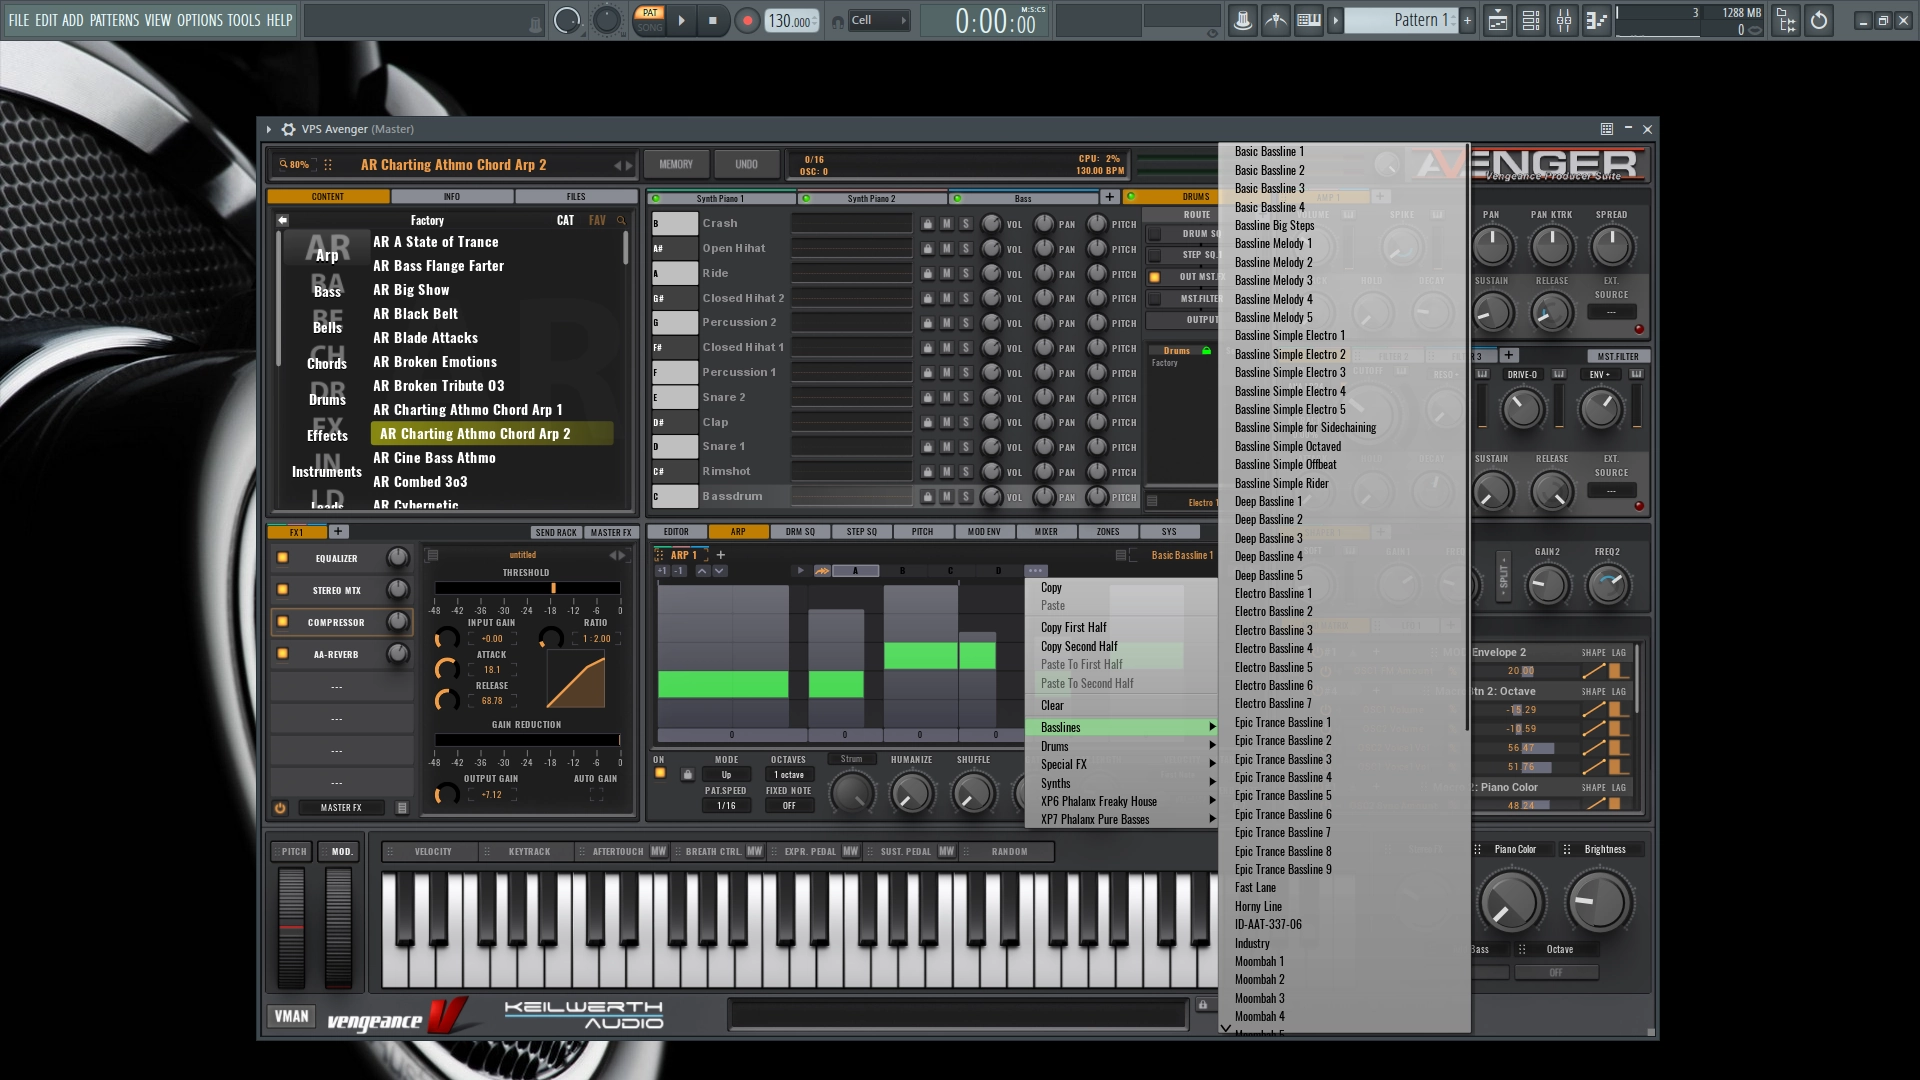Toggle Synth Piano 1 oscillator power LED

pos(656,198)
